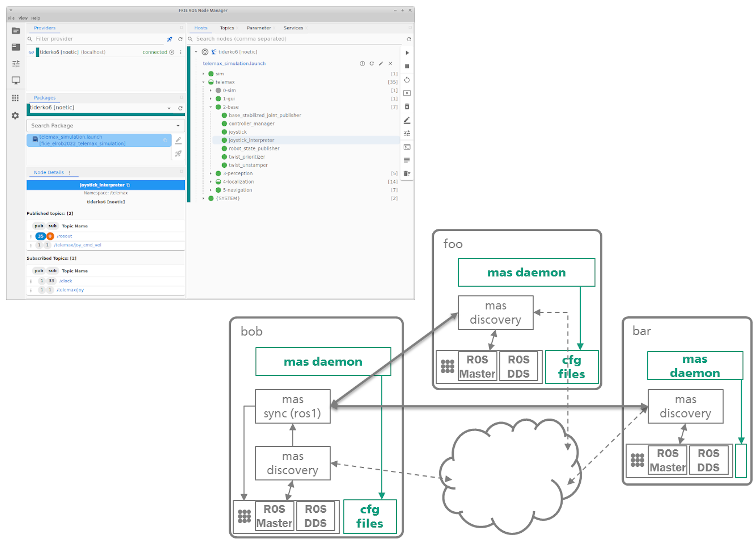Image resolution: width=756 pixels, height=543 pixels.
Task: Click the edit pencil beside the launch file entry
Action: tap(178, 140)
